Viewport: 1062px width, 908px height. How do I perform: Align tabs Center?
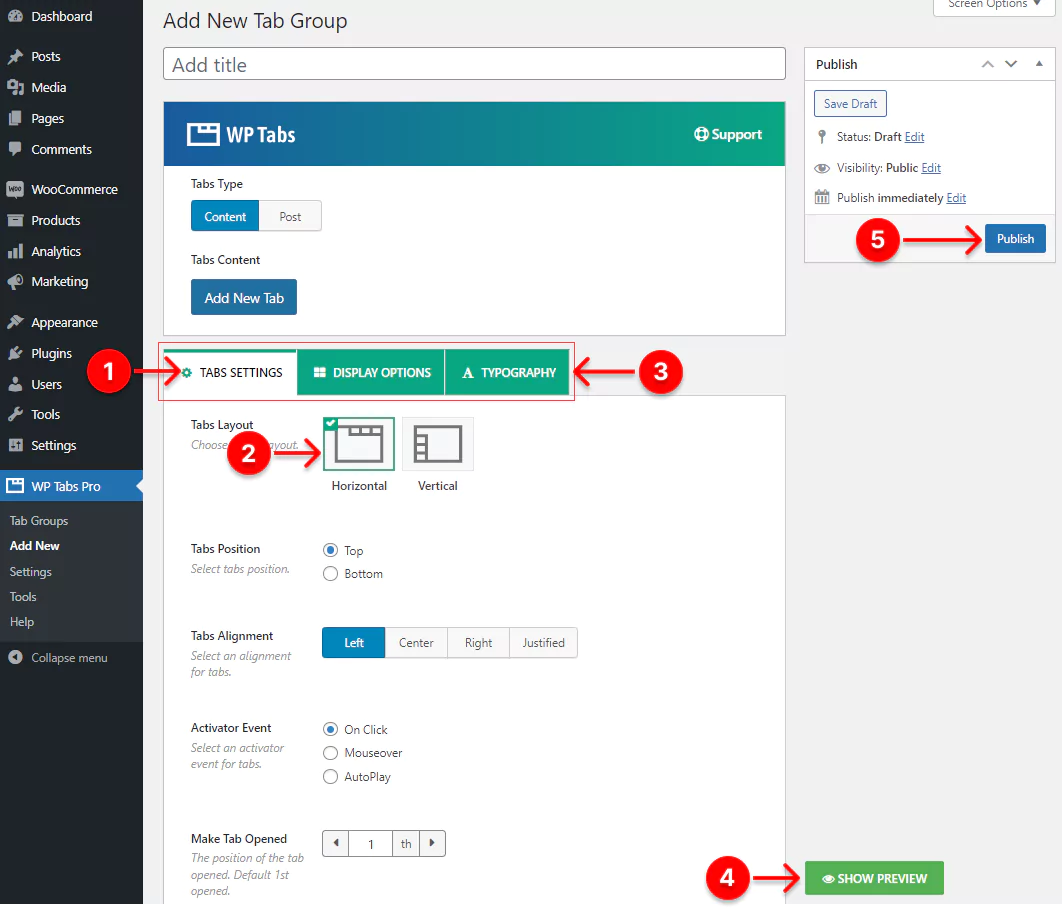(416, 643)
